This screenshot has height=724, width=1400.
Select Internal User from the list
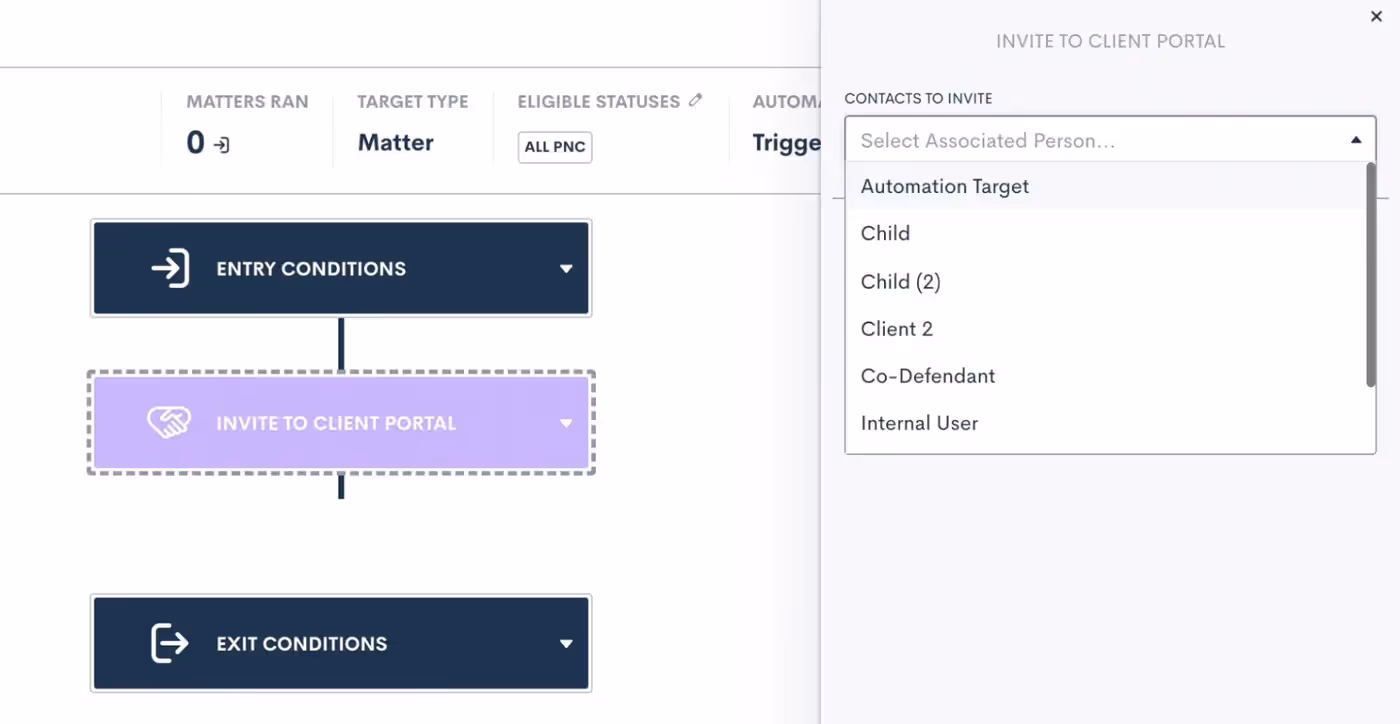coord(1106,423)
